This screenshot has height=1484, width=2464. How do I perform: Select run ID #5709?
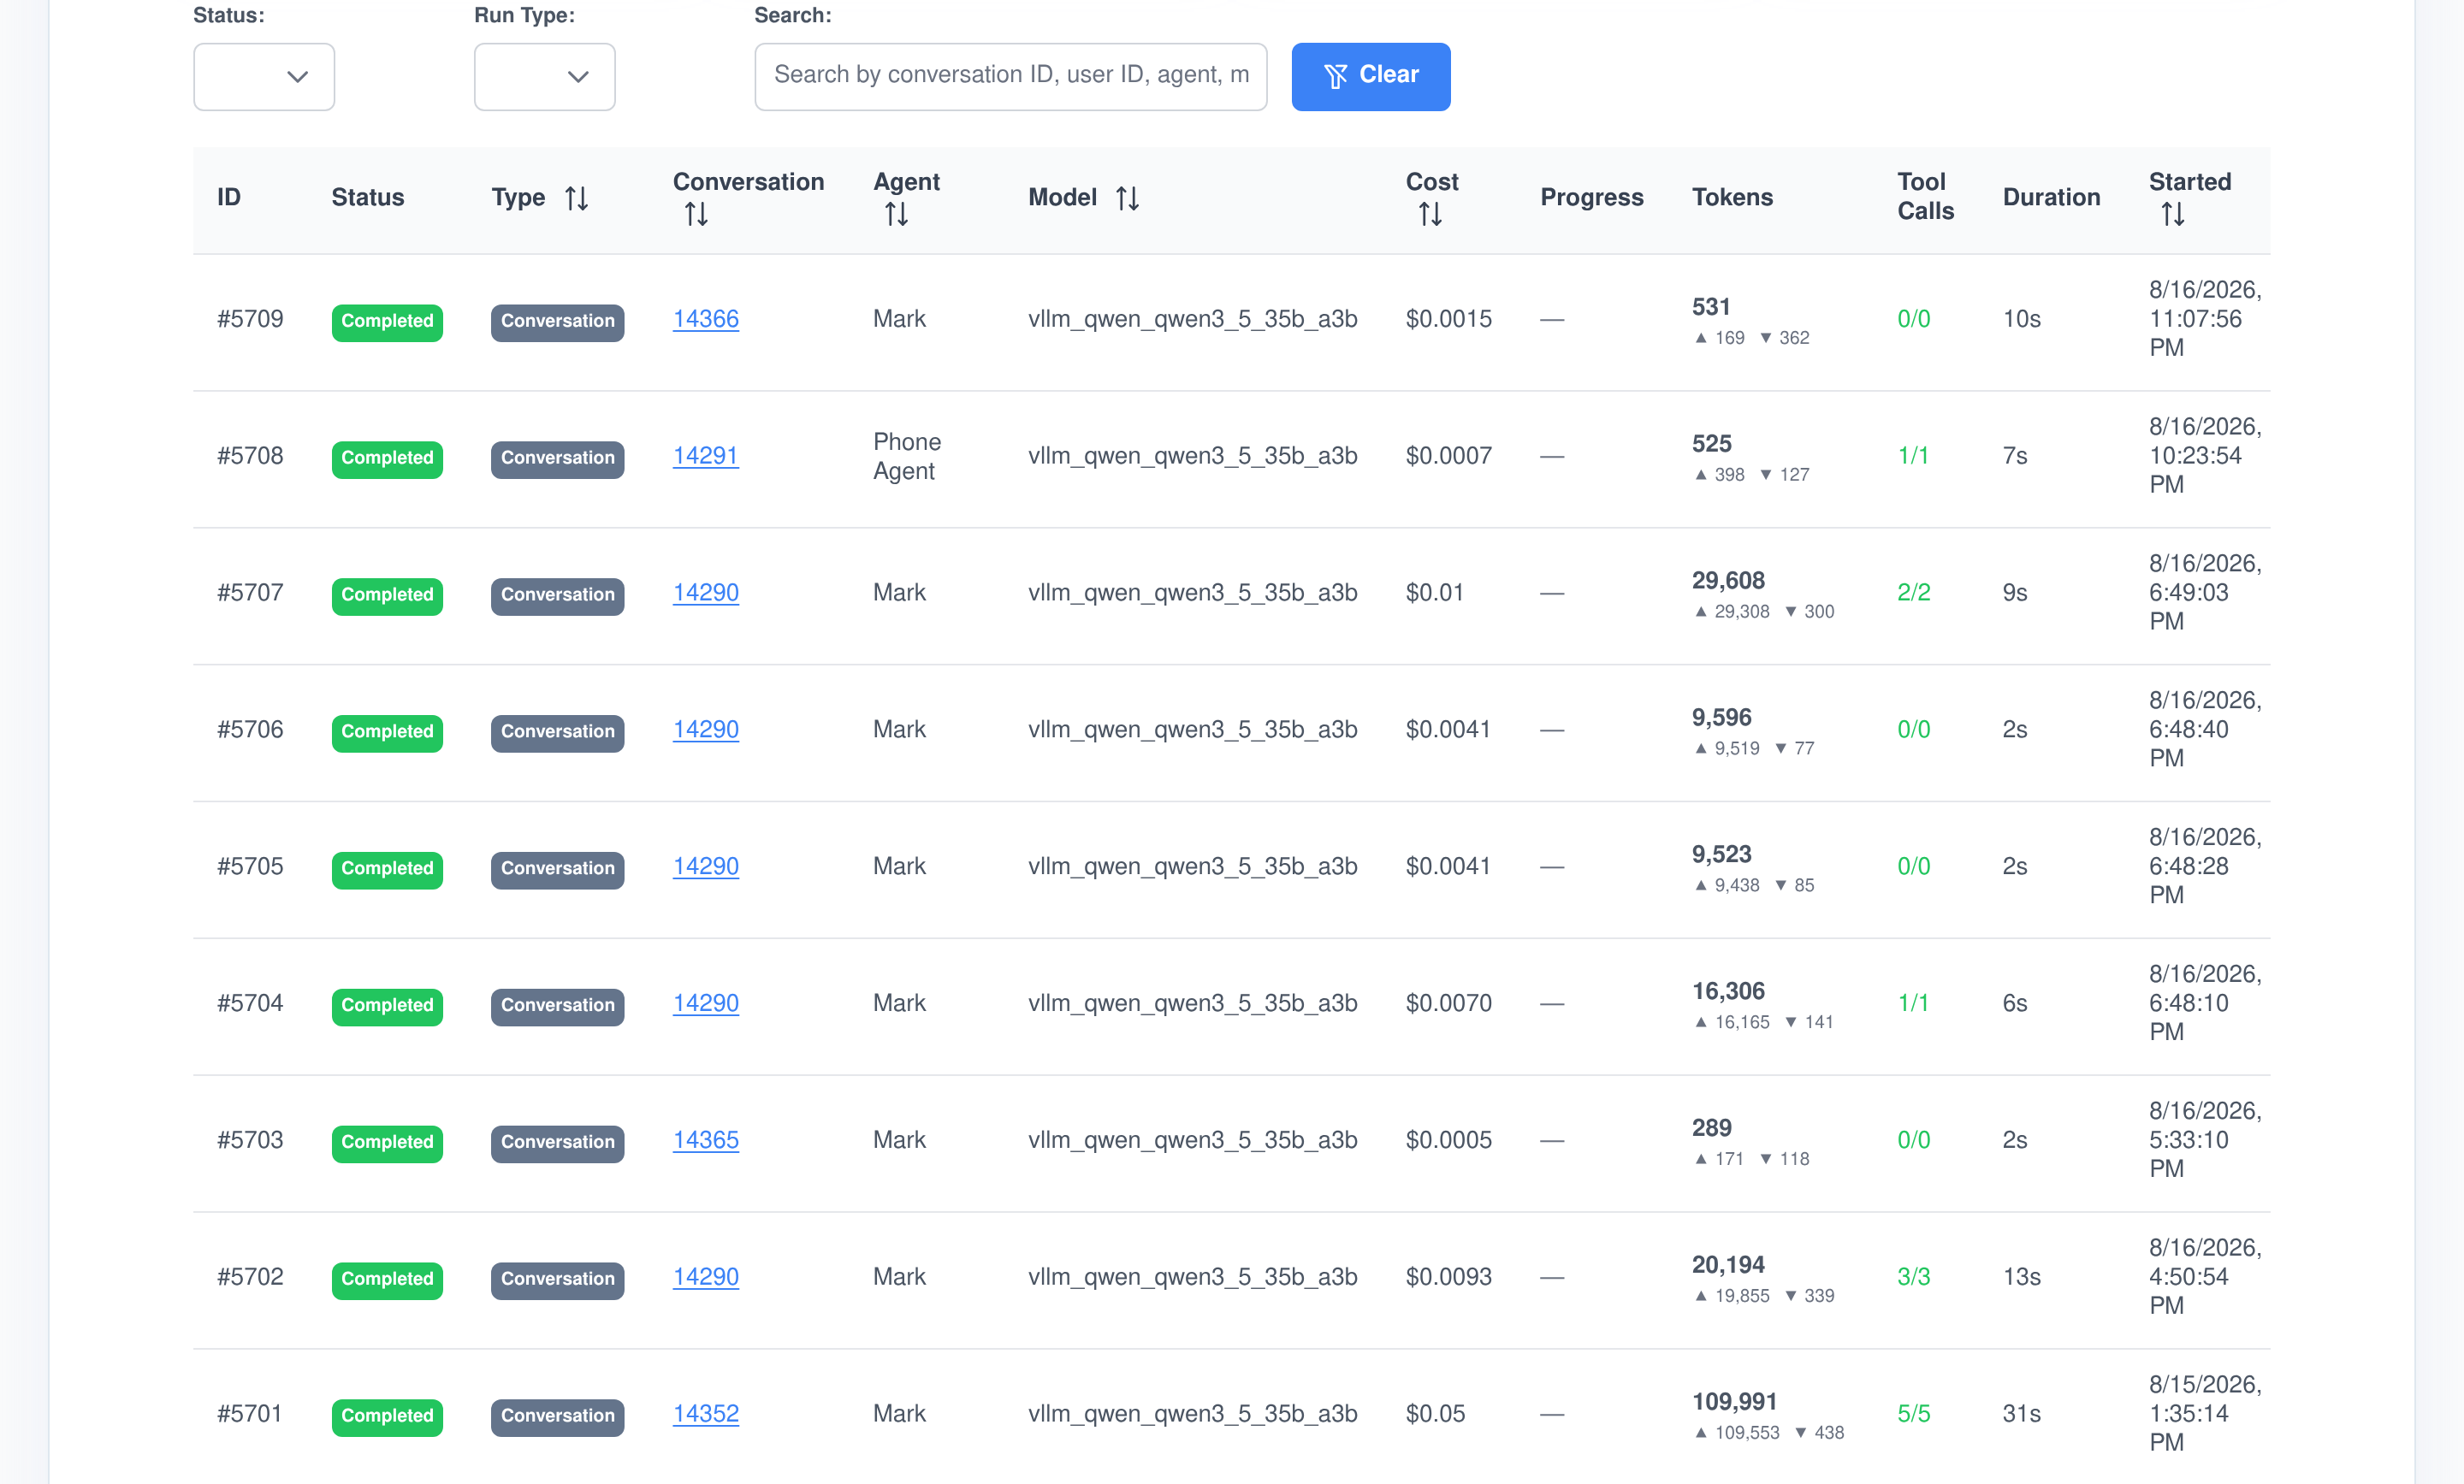tap(250, 319)
